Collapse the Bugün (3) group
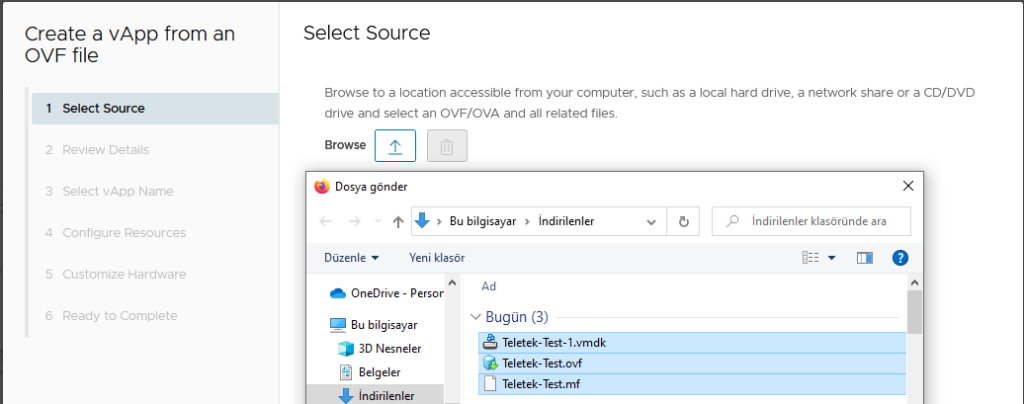The height and width of the screenshot is (404, 1024). [x=475, y=317]
